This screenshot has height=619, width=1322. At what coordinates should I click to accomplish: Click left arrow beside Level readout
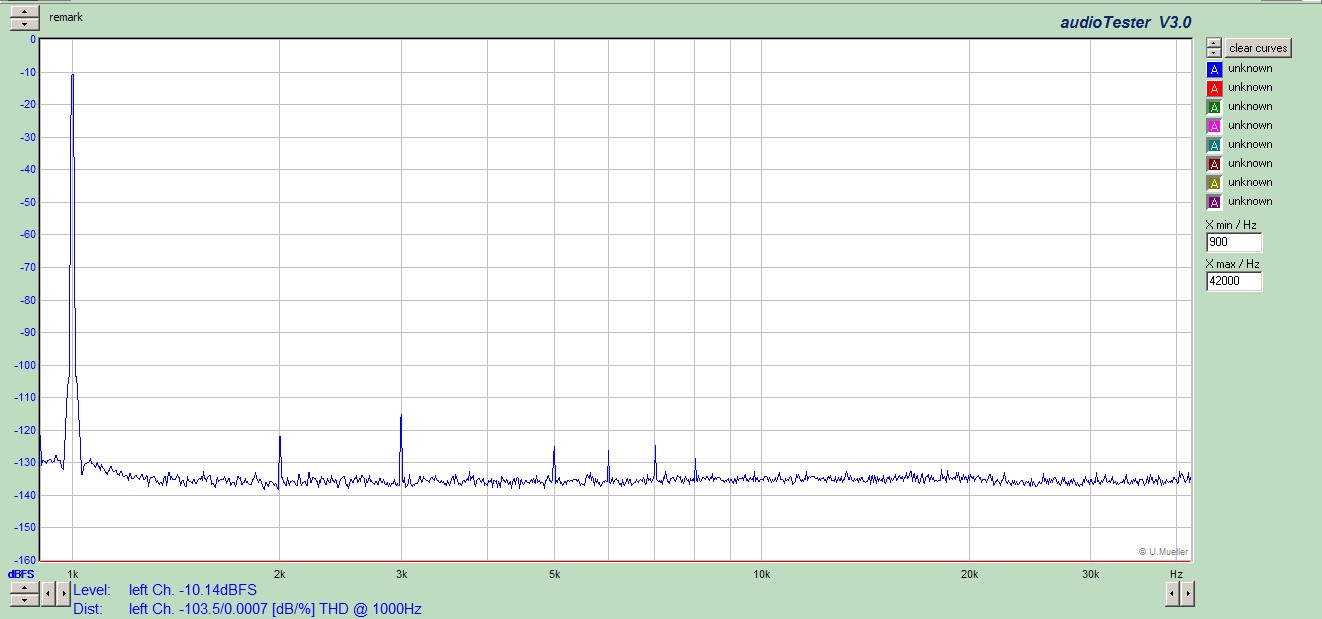(50, 594)
